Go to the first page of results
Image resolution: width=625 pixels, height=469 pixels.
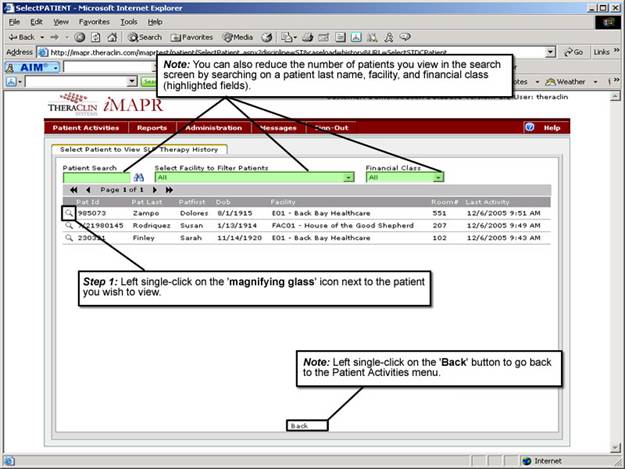tap(74, 189)
